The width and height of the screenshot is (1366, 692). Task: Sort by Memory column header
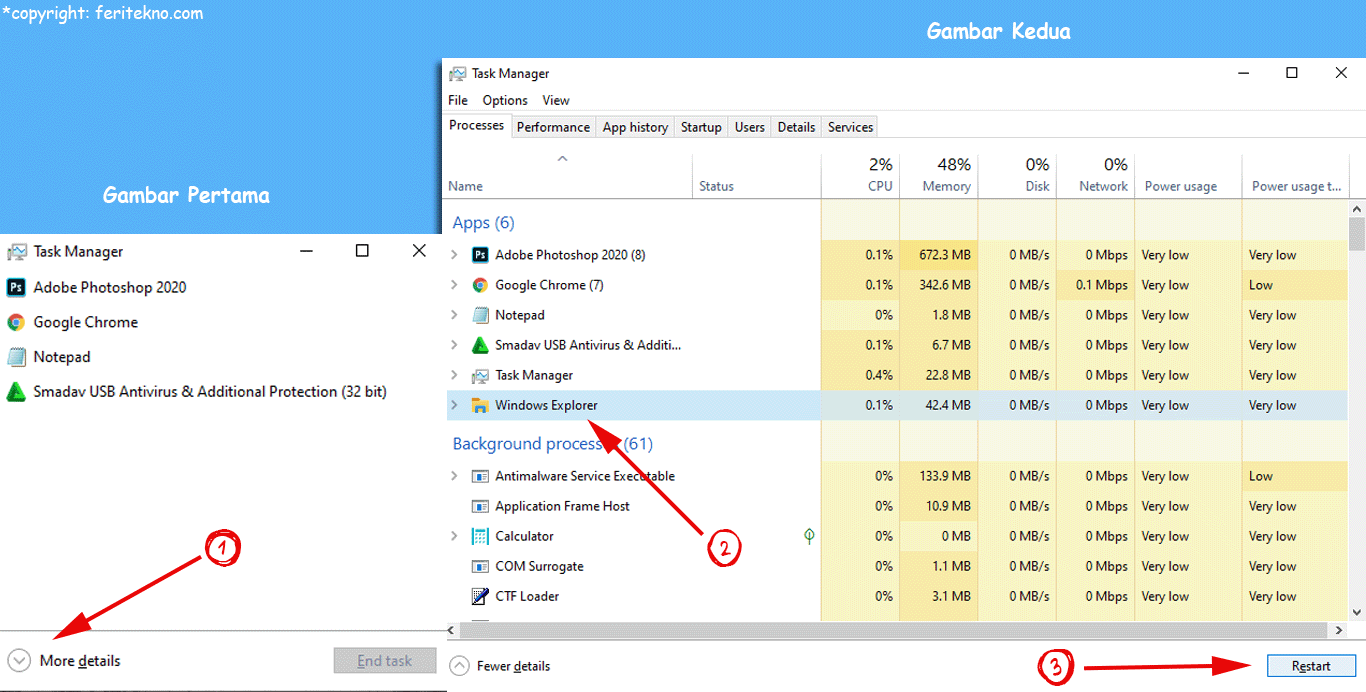[939, 176]
